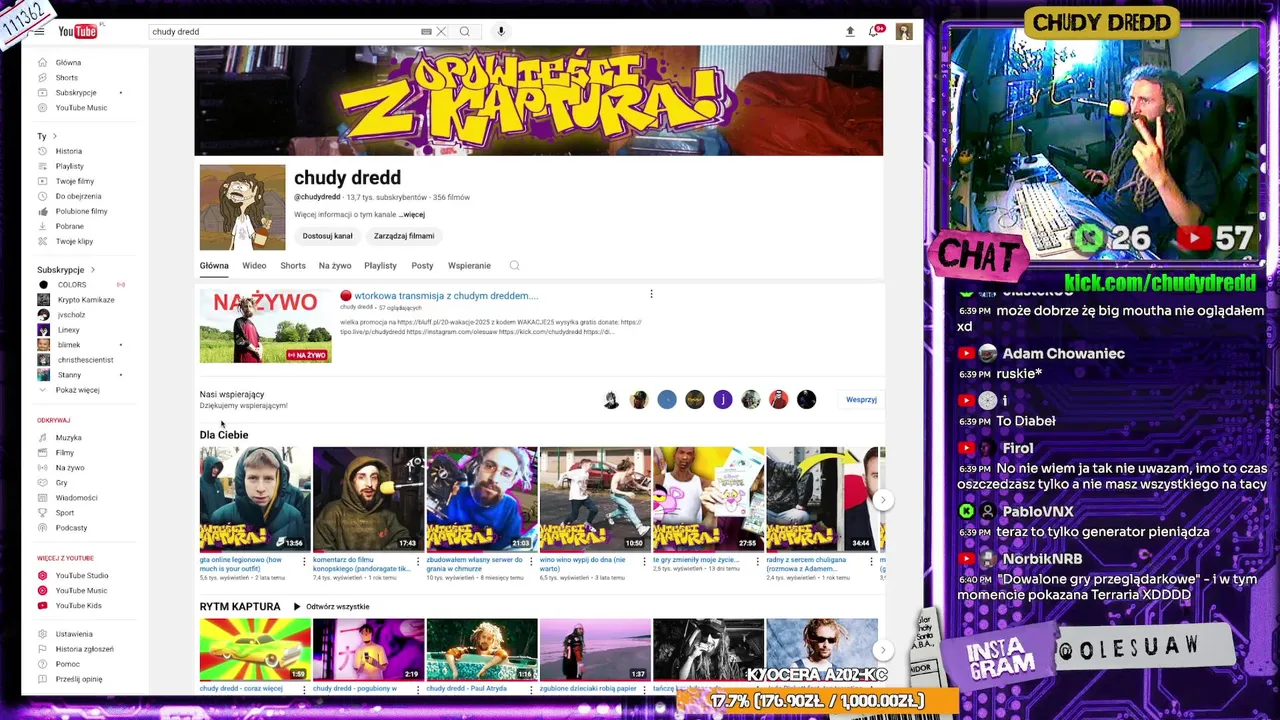Viewport: 1280px width, 720px height.
Task: Open notifications bell
Action: (x=874, y=32)
